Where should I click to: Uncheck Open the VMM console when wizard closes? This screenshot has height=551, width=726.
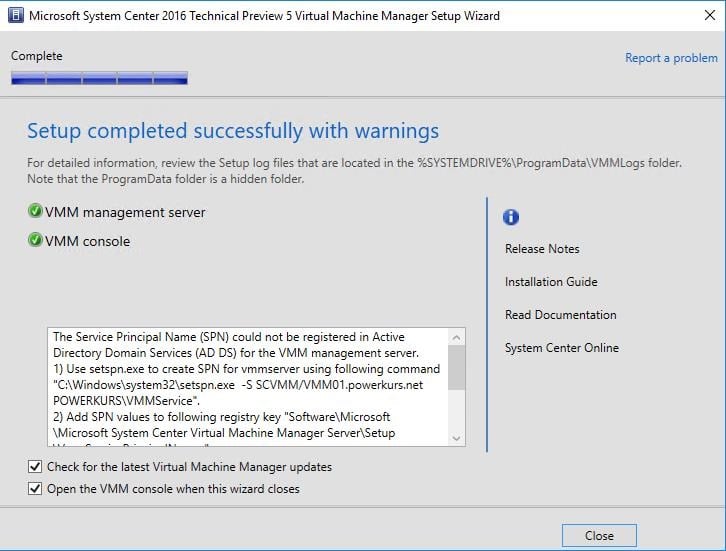click(x=35, y=488)
